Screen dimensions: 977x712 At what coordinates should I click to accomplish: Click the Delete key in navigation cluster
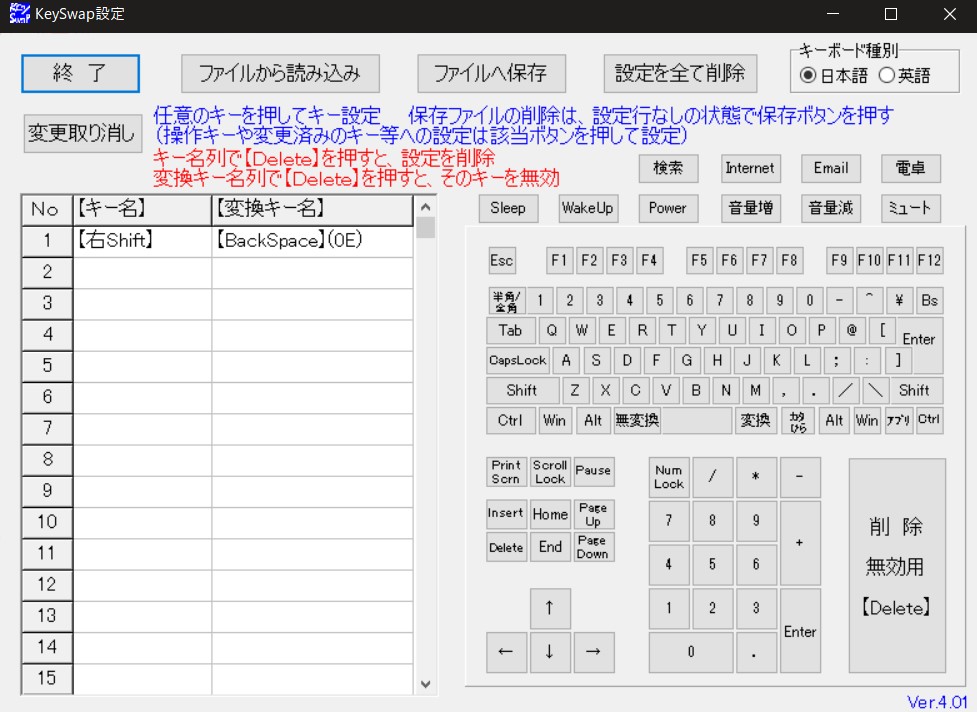(x=506, y=547)
